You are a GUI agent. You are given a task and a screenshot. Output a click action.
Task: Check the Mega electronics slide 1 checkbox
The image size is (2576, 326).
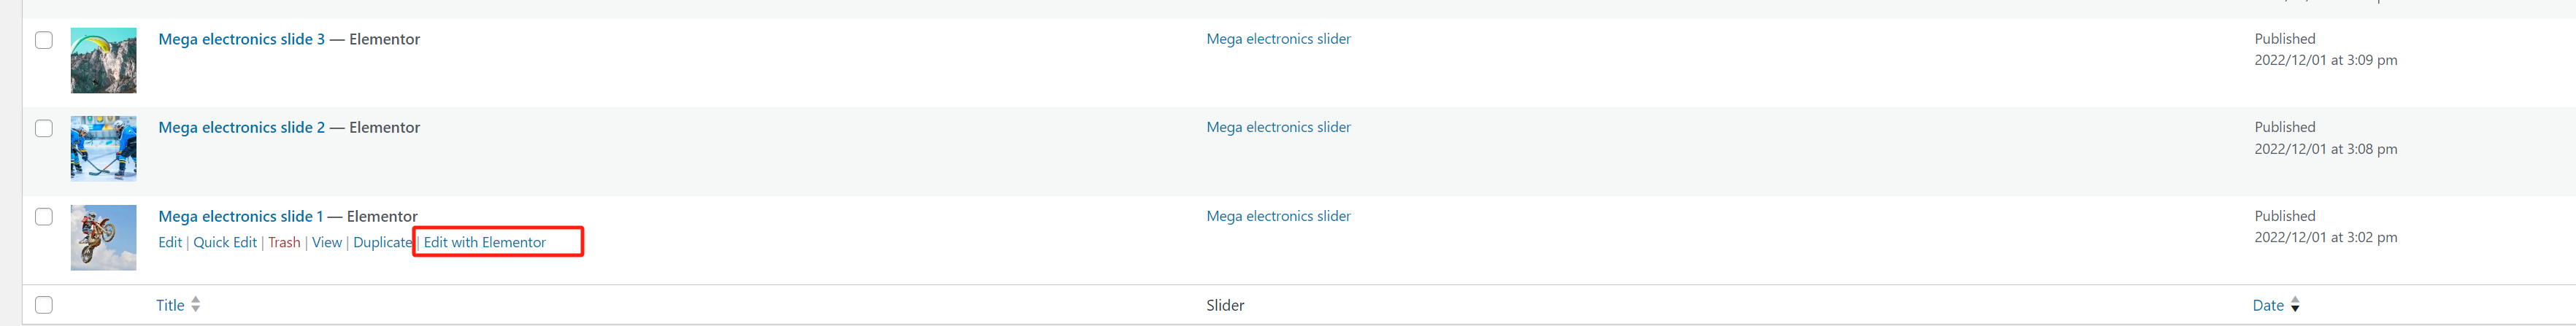[44, 217]
